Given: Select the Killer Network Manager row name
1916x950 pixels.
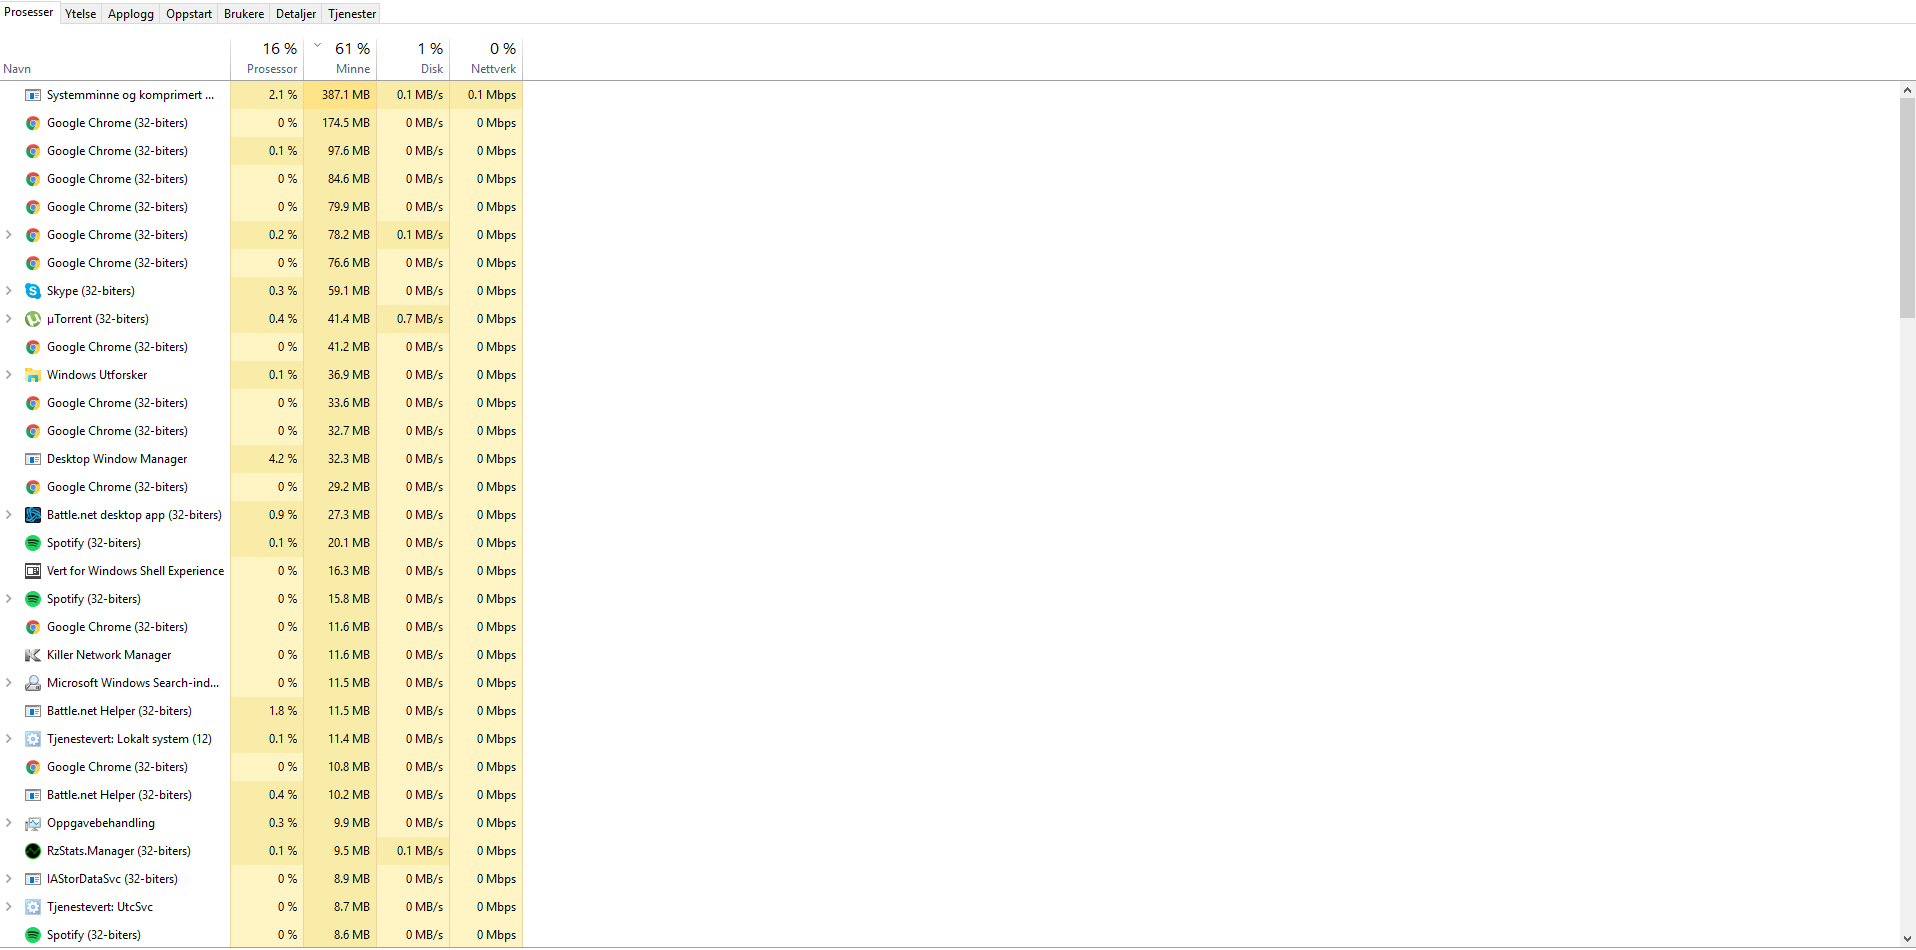Looking at the screenshot, I should [109, 655].
